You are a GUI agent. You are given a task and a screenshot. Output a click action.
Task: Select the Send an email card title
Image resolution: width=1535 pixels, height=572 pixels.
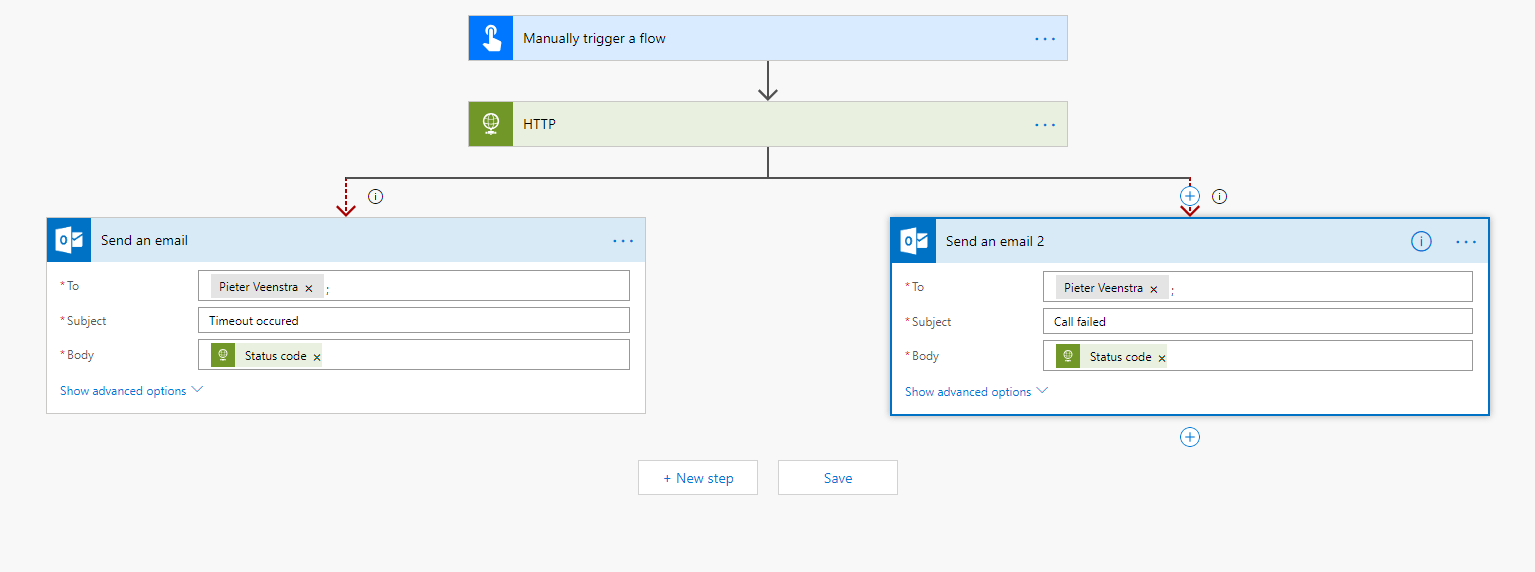[x=144, y=240]
